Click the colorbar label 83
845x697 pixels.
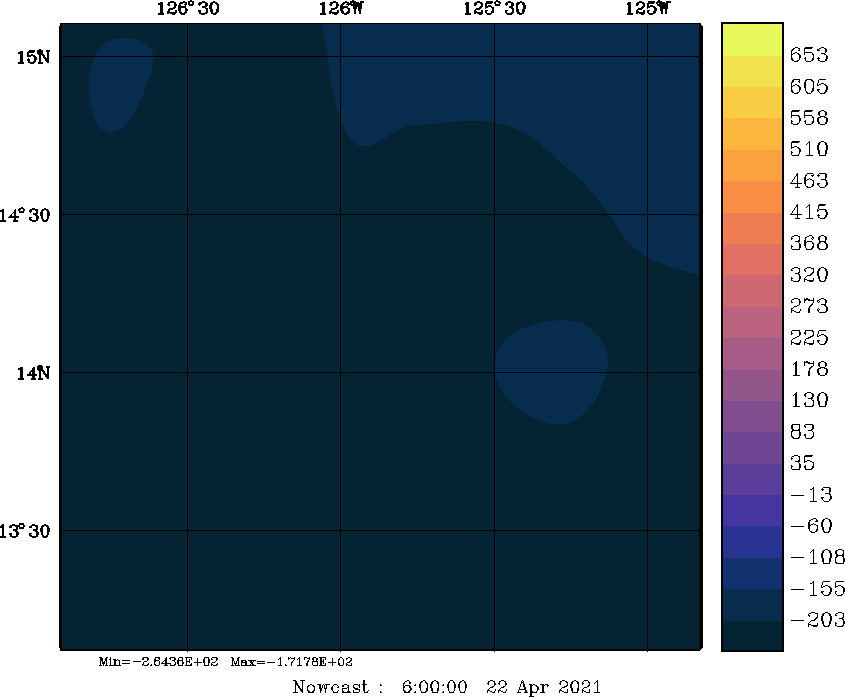pyautogui.click(x=802, y=432)
